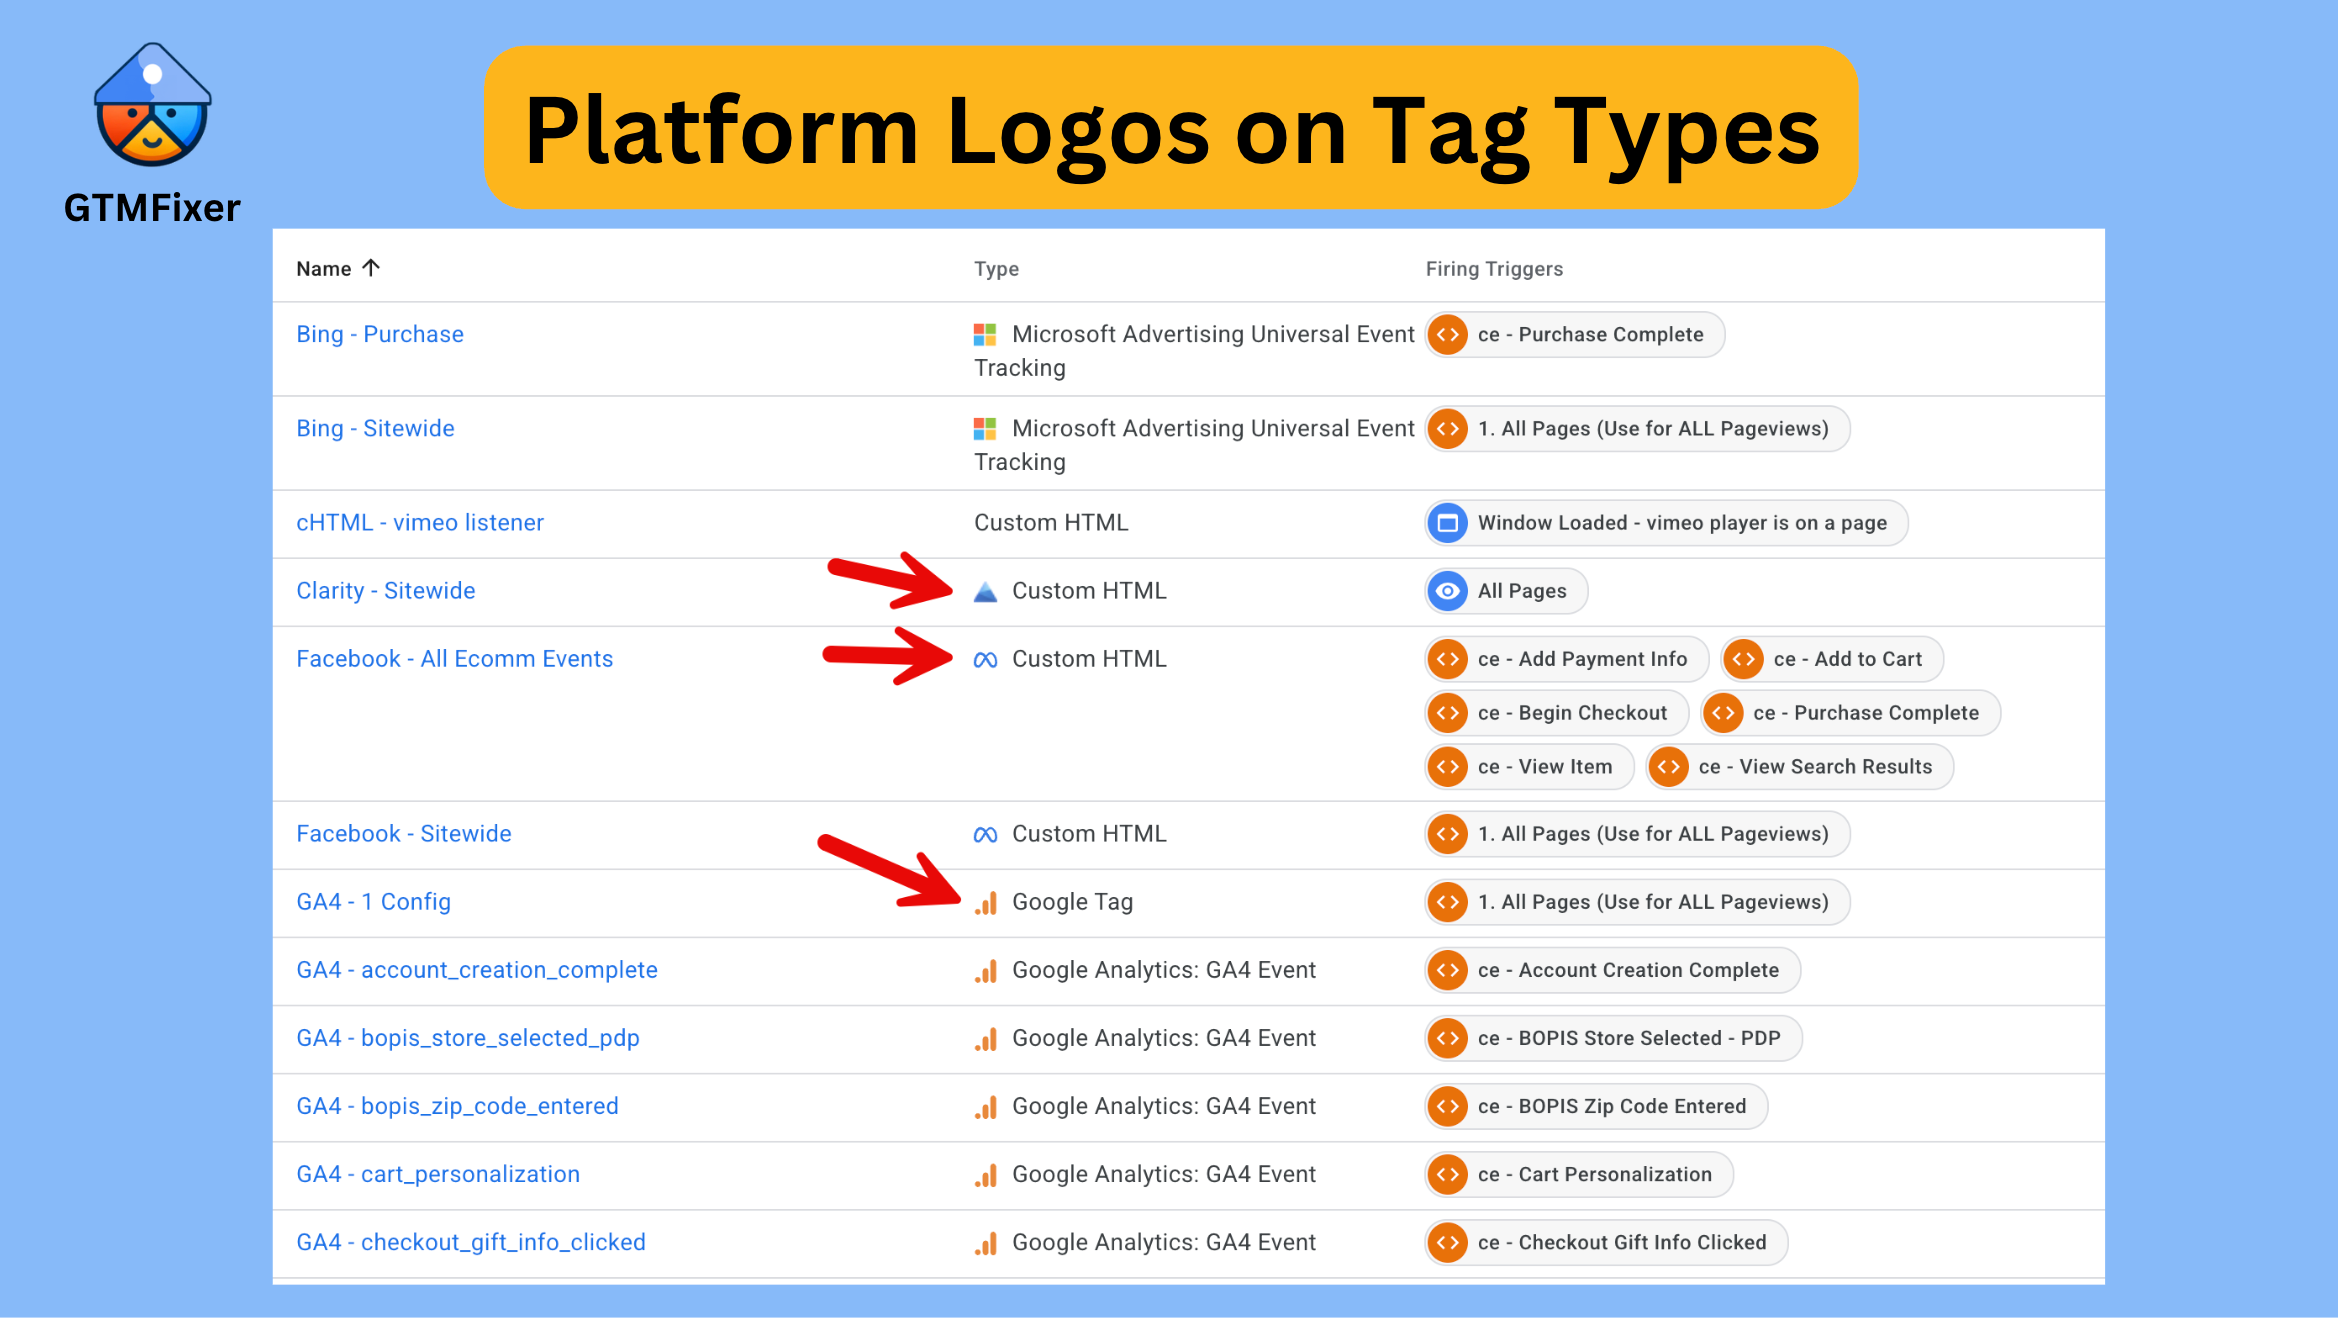Click orange code icon on ce - Account Creation Complete
2338x1318 pixels.
(1447, 970)
